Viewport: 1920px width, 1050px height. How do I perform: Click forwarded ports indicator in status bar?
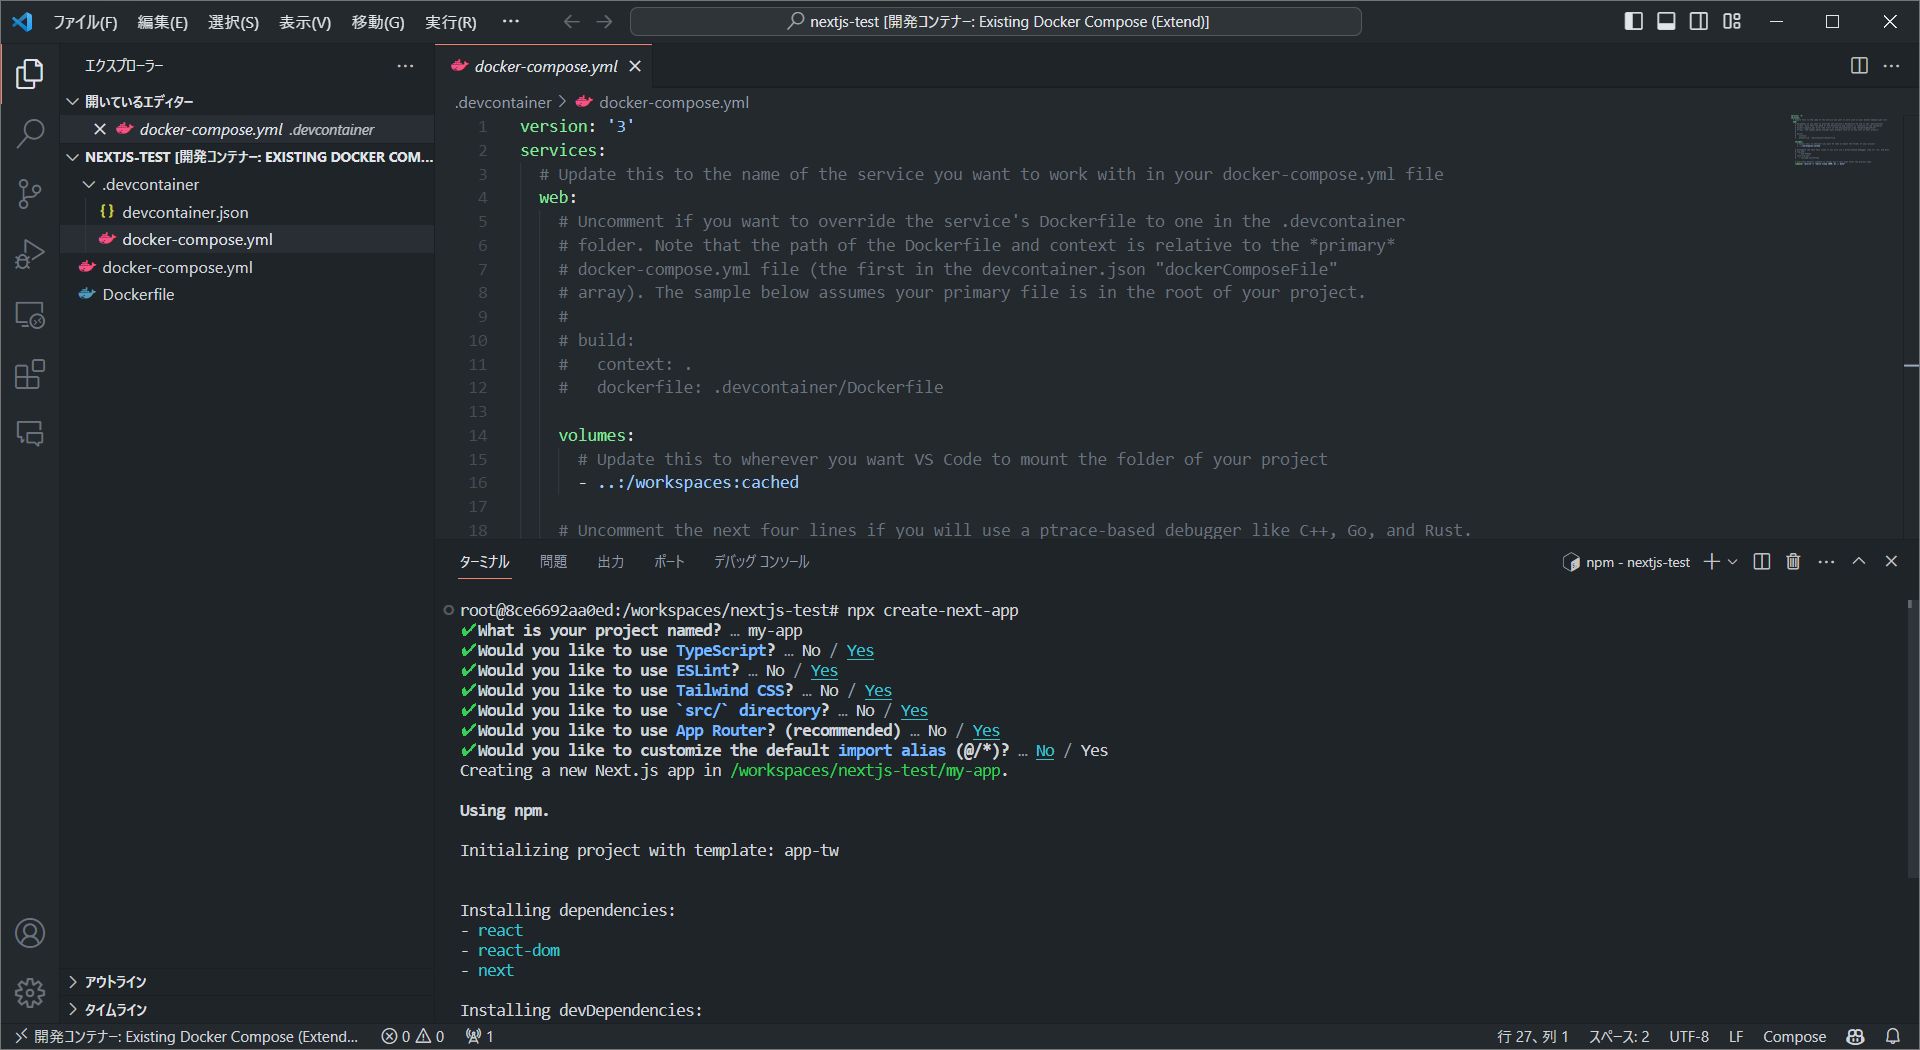(x=480, y=1037)
